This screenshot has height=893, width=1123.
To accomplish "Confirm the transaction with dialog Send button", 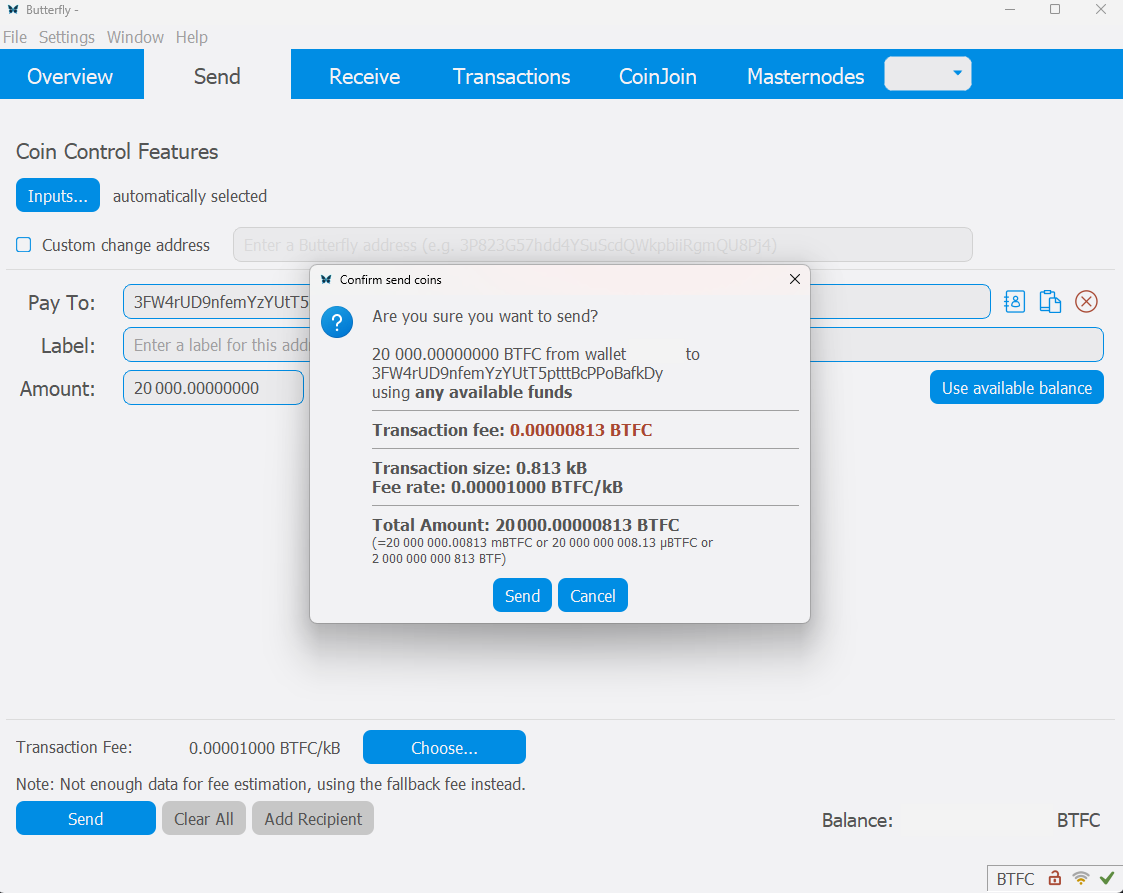I will [522, 596].
